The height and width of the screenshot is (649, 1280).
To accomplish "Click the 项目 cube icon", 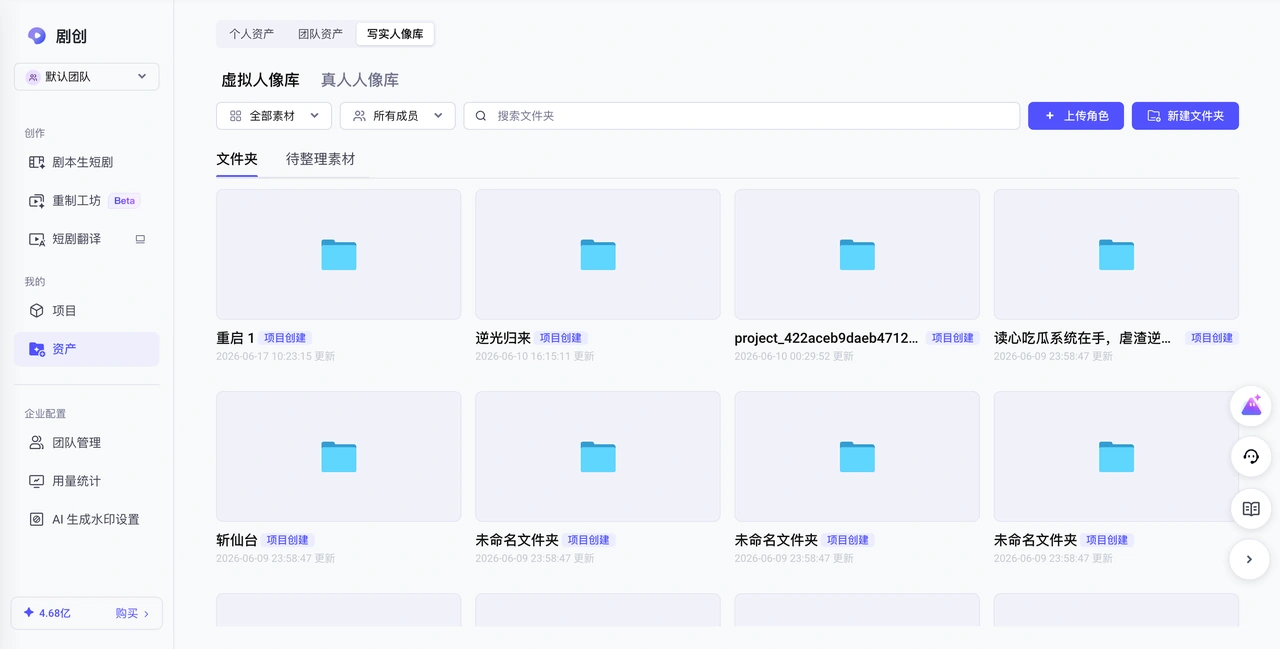I will (x=37, y=310).
